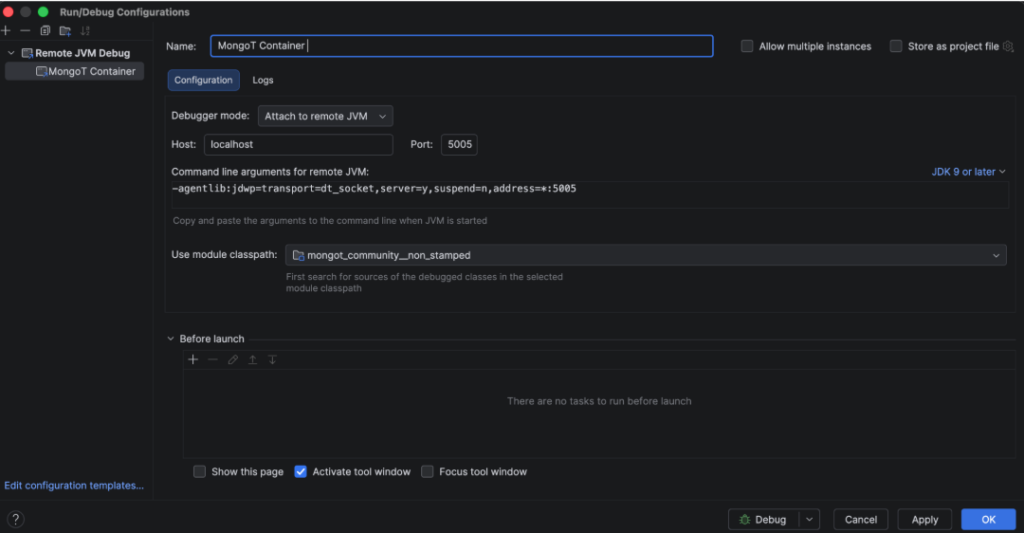Viewport: 1024px width, 533px height.
Task: Enable Allow multiple instances checkbox
Action: (746, 46)
